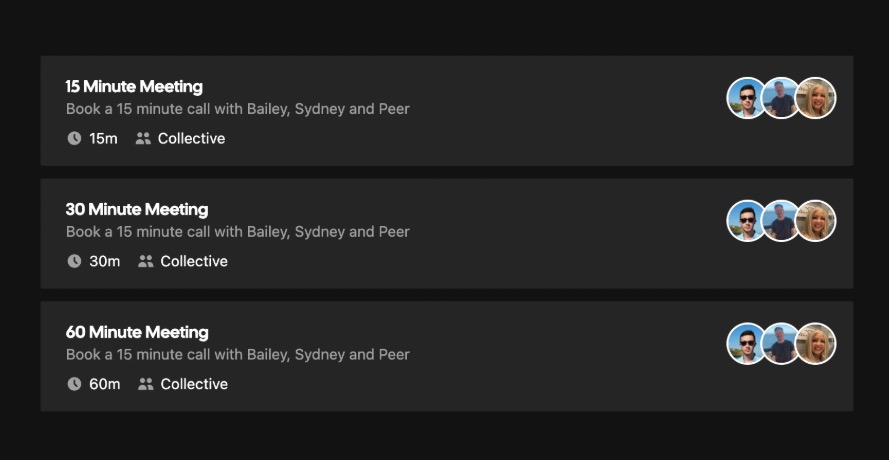Click the clock icon beside 15m

(74, 138)
